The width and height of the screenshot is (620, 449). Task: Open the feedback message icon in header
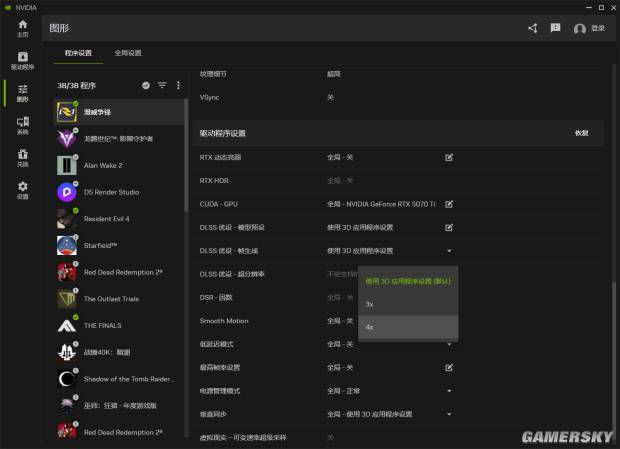tap(555, 28)
